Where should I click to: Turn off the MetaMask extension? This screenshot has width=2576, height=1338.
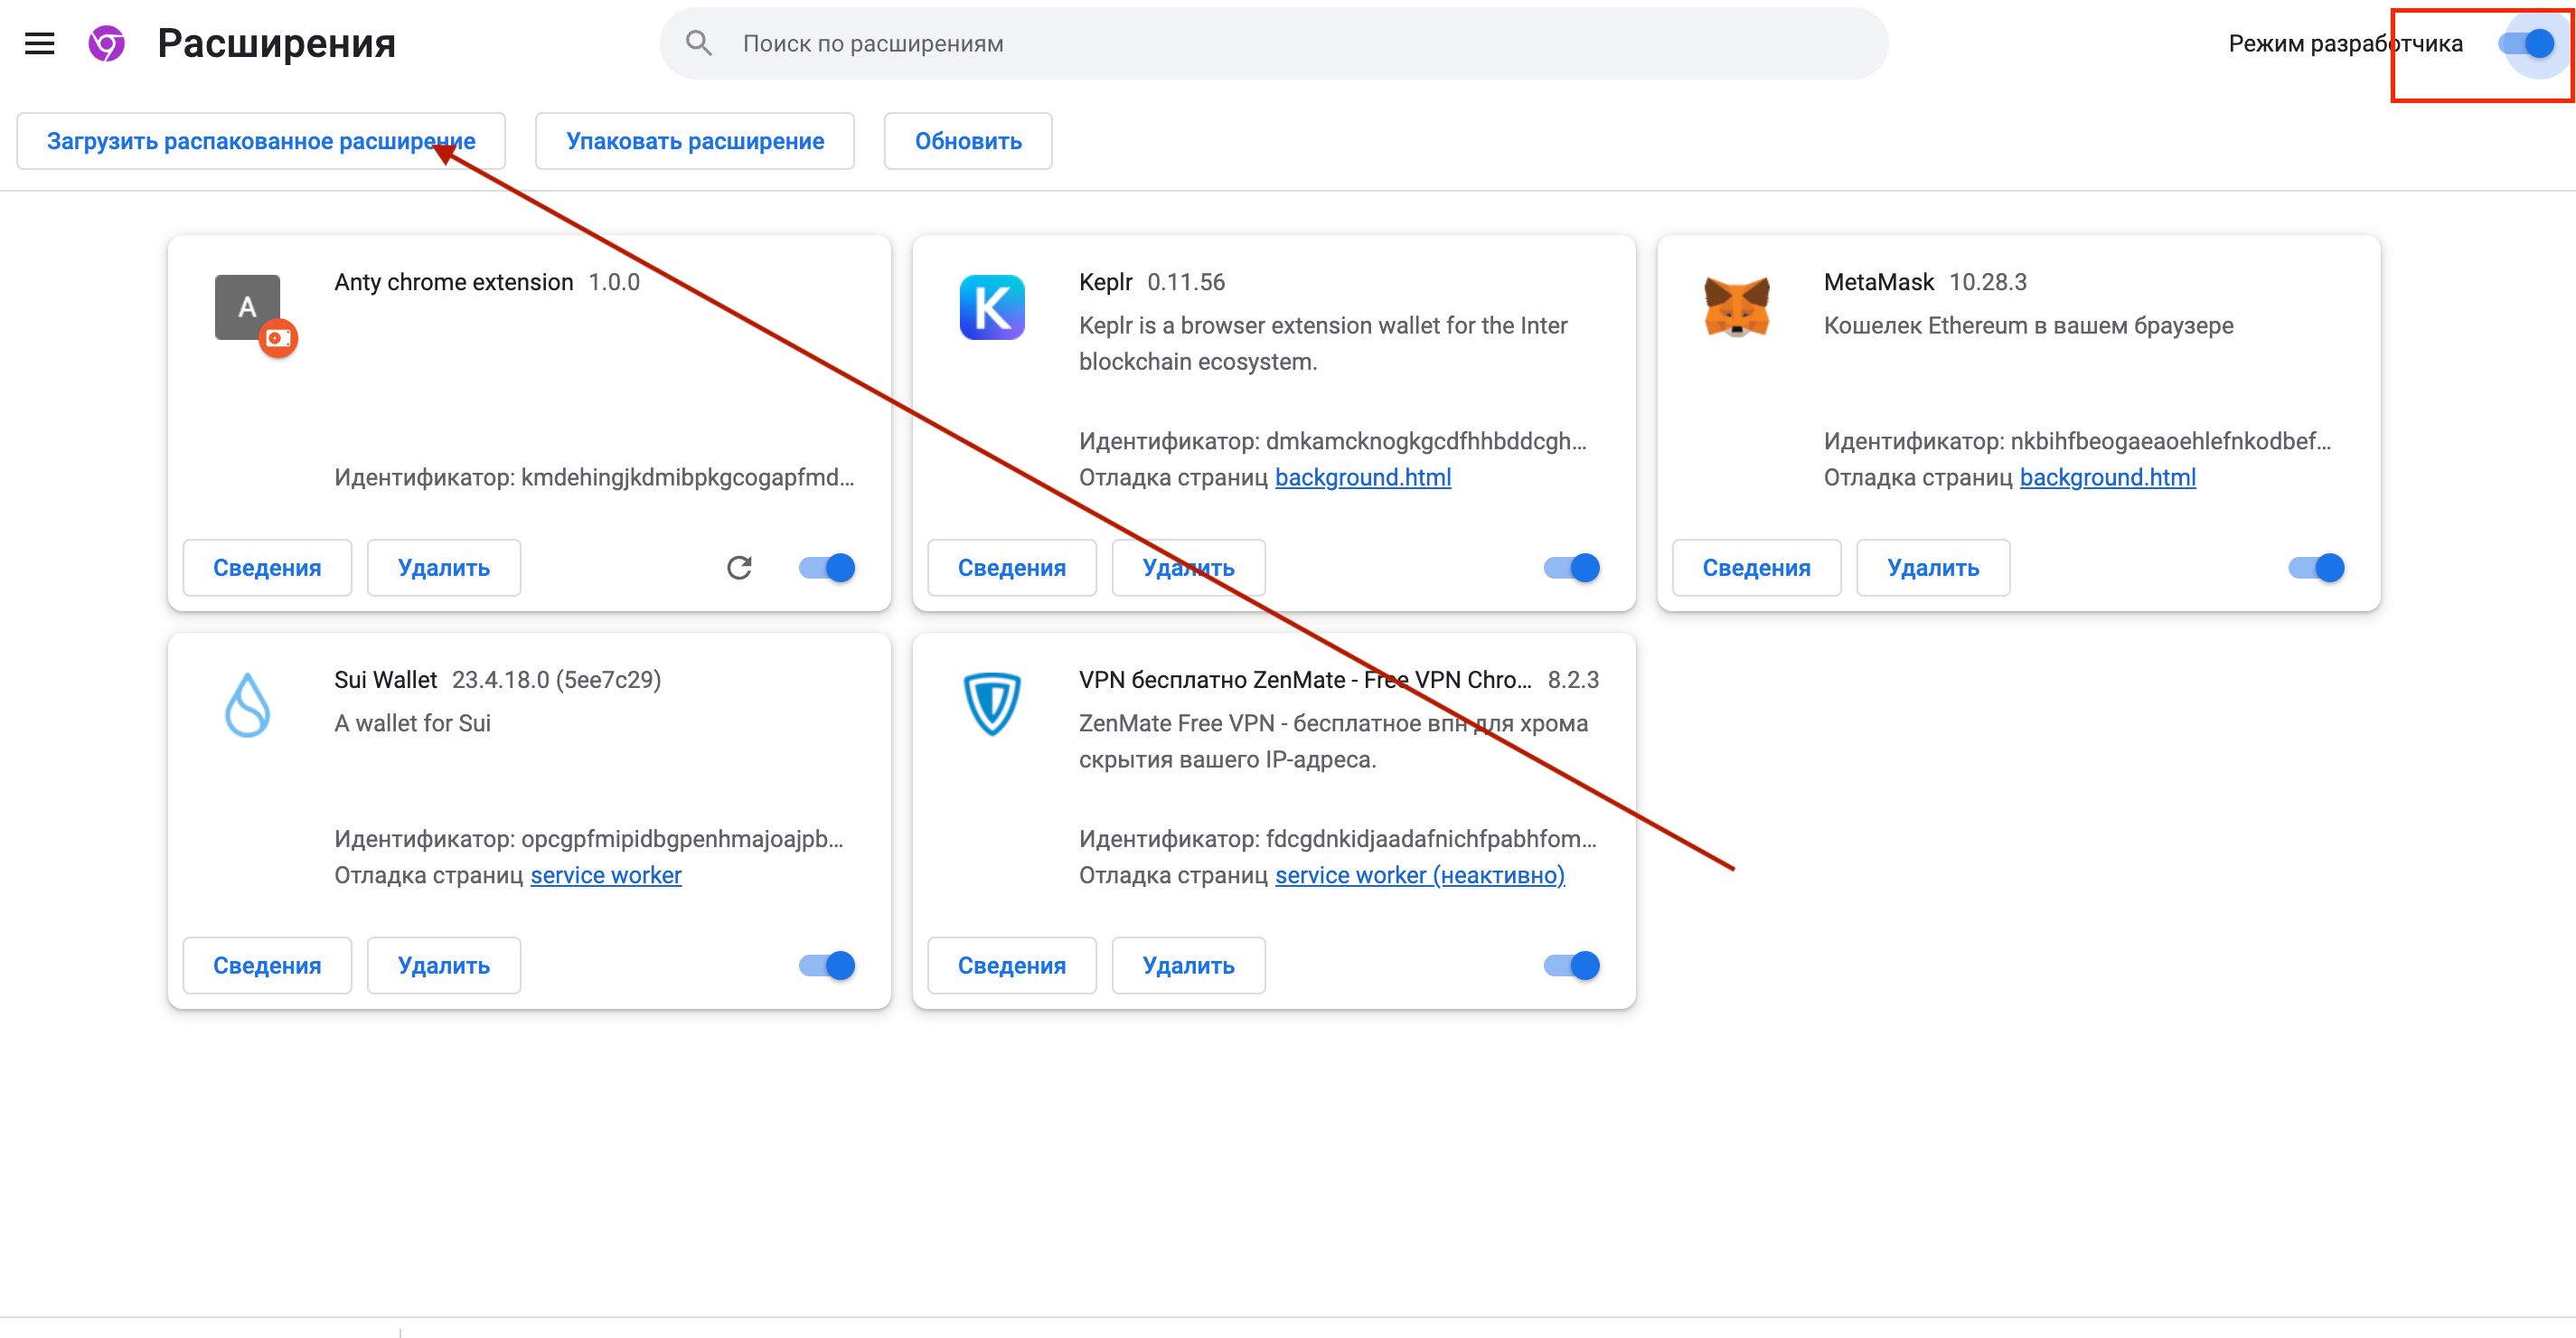click(x=2316, y=568)
